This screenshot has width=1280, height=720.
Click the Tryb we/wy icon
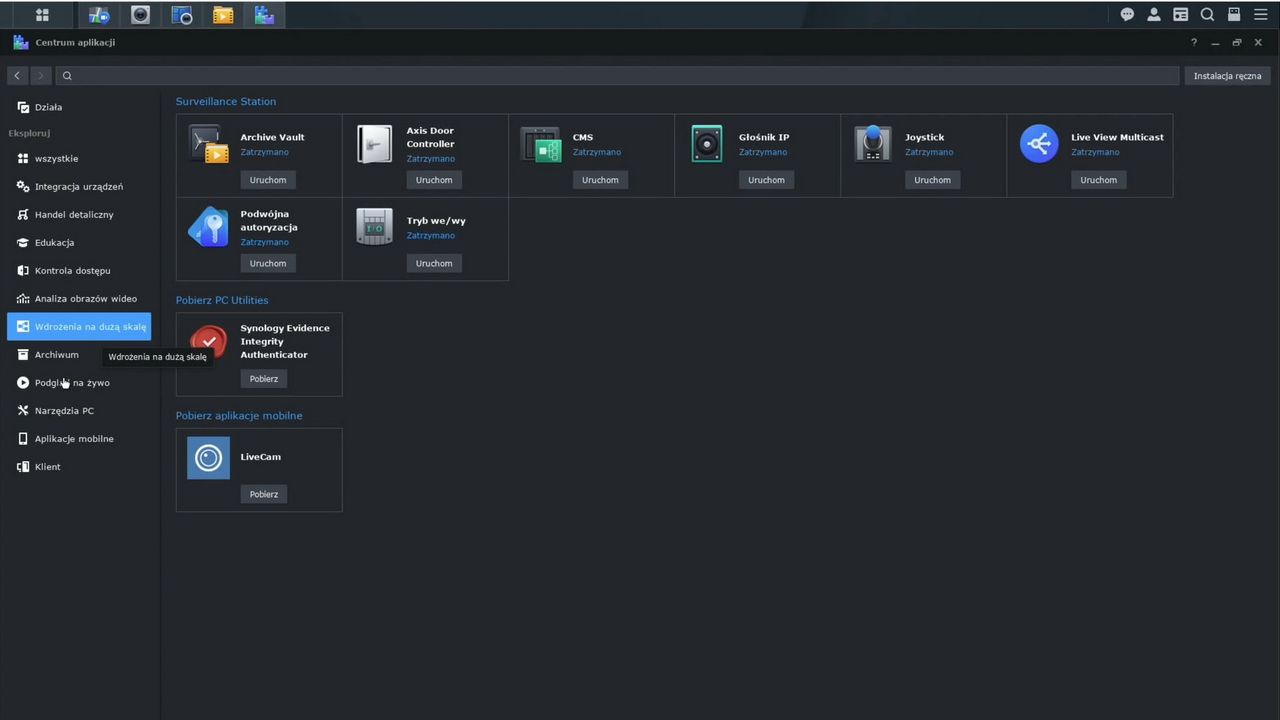[x=374, y=227]
